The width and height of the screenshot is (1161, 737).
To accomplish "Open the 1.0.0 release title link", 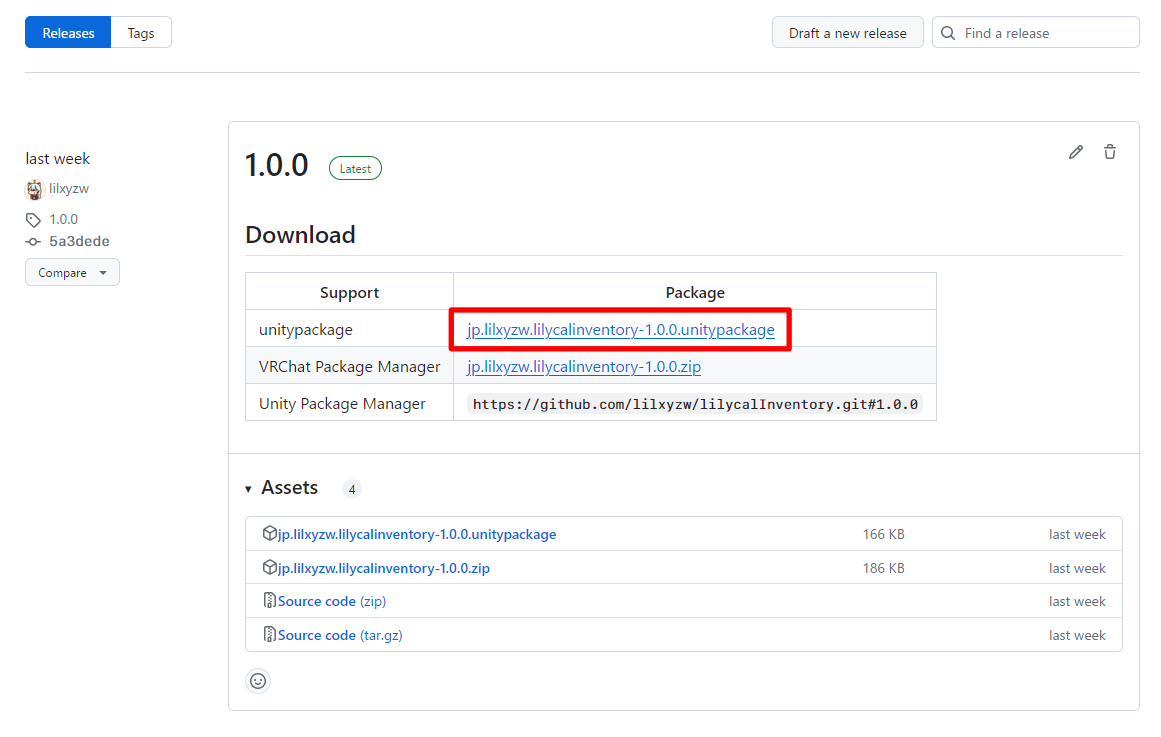I will [x=277, y=165].
